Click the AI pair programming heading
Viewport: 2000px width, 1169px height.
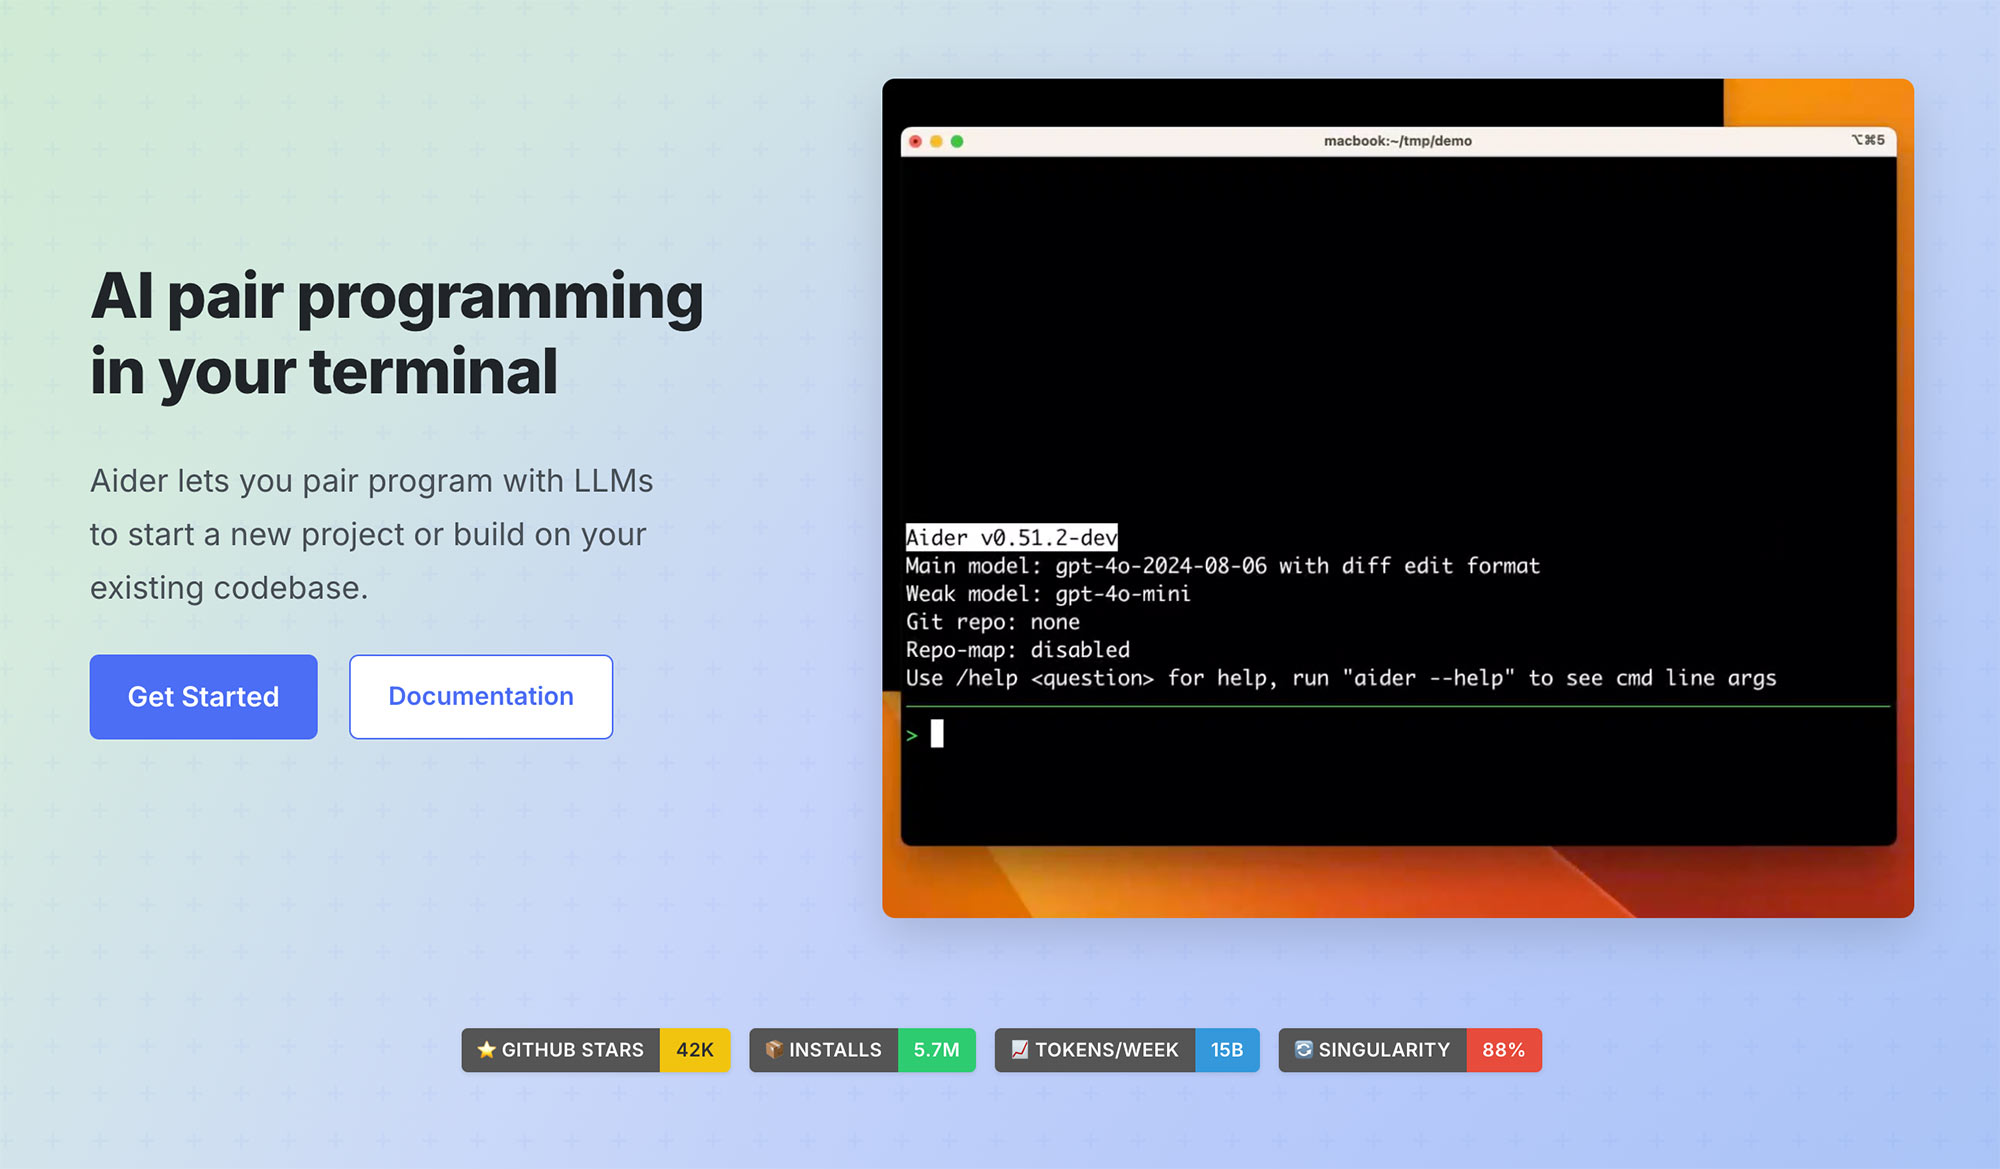coord(397,333)
